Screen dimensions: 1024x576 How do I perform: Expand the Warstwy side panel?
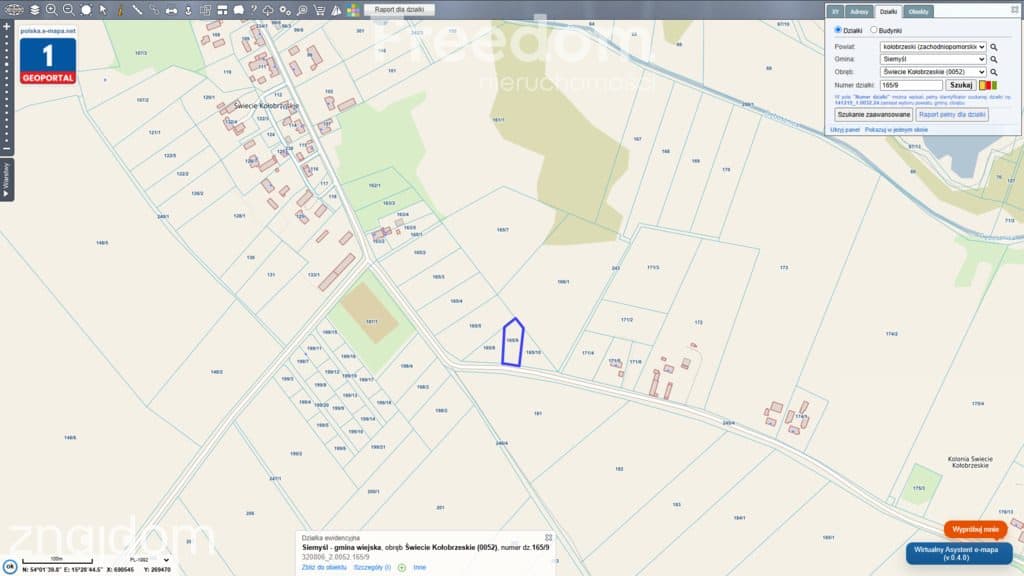(x=7, y=180)
